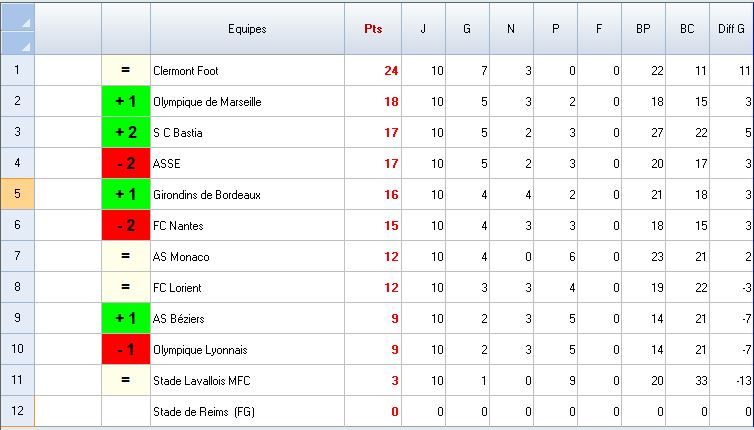The width and height of the screenshot is (754, 430).
Task: Click the J column header
Action: tap(423, 30)
